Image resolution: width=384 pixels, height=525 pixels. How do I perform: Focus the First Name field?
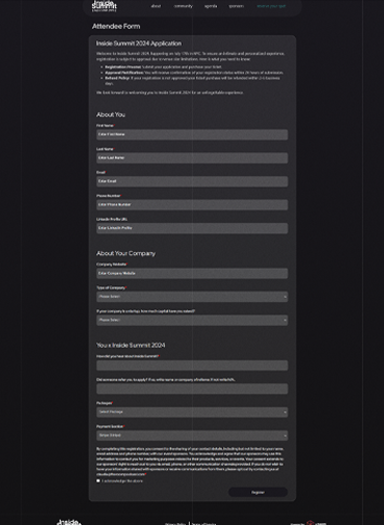pos(192,135)
